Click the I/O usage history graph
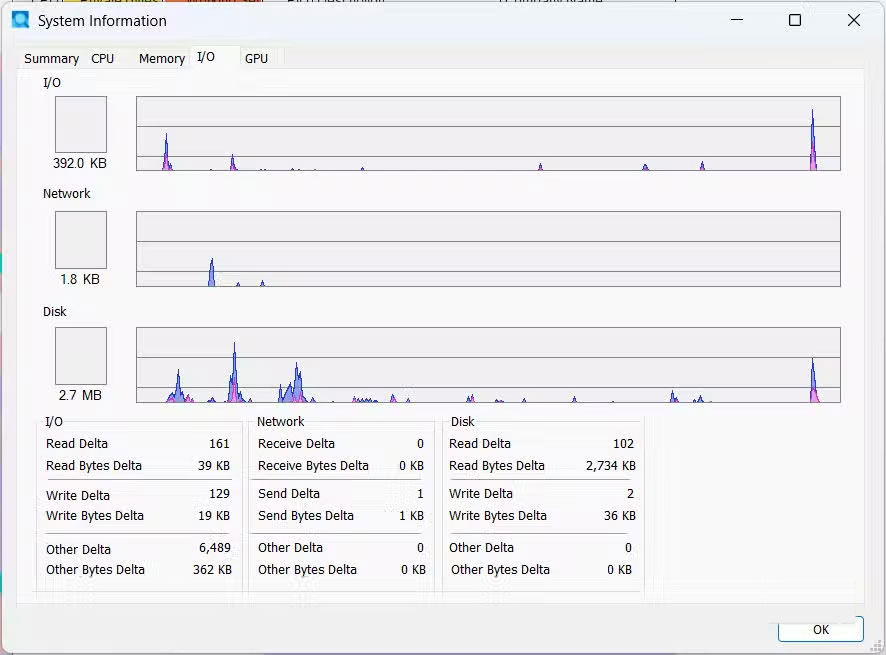 [x=487, y=133]
